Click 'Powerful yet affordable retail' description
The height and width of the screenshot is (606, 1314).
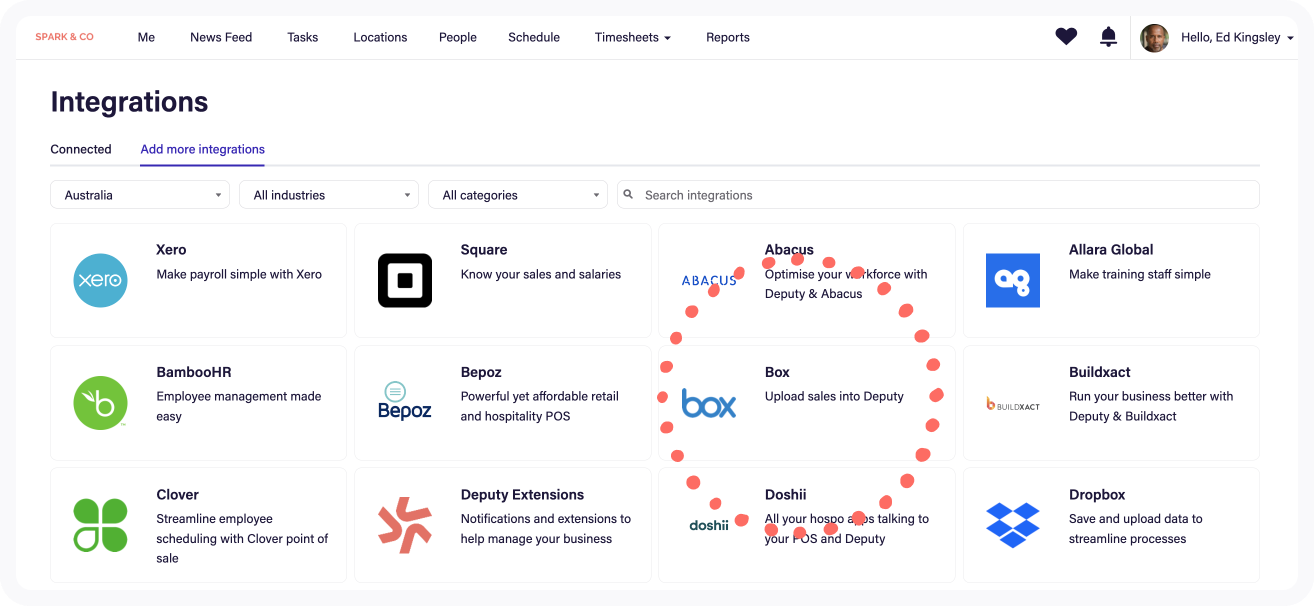click(540, 406)
